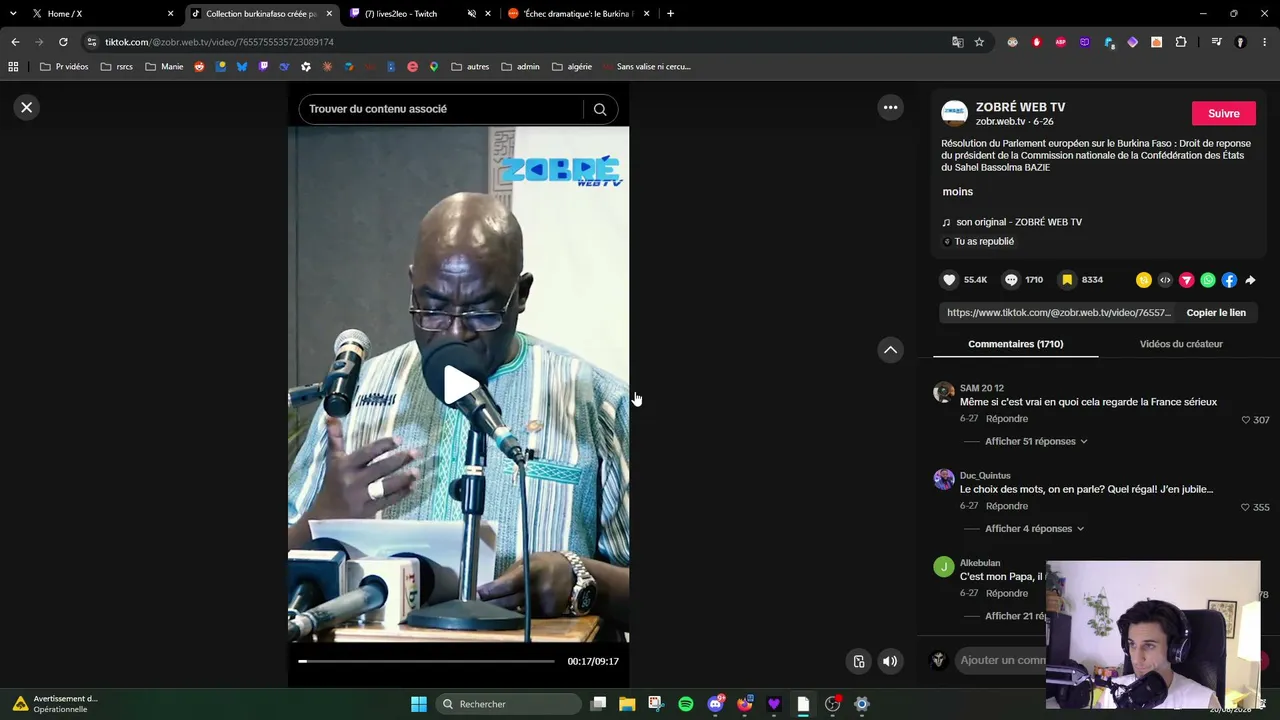Like SAM 20 12's comment heart
The width and height of the screenshot is (1280, 720).
[1246, 420]
